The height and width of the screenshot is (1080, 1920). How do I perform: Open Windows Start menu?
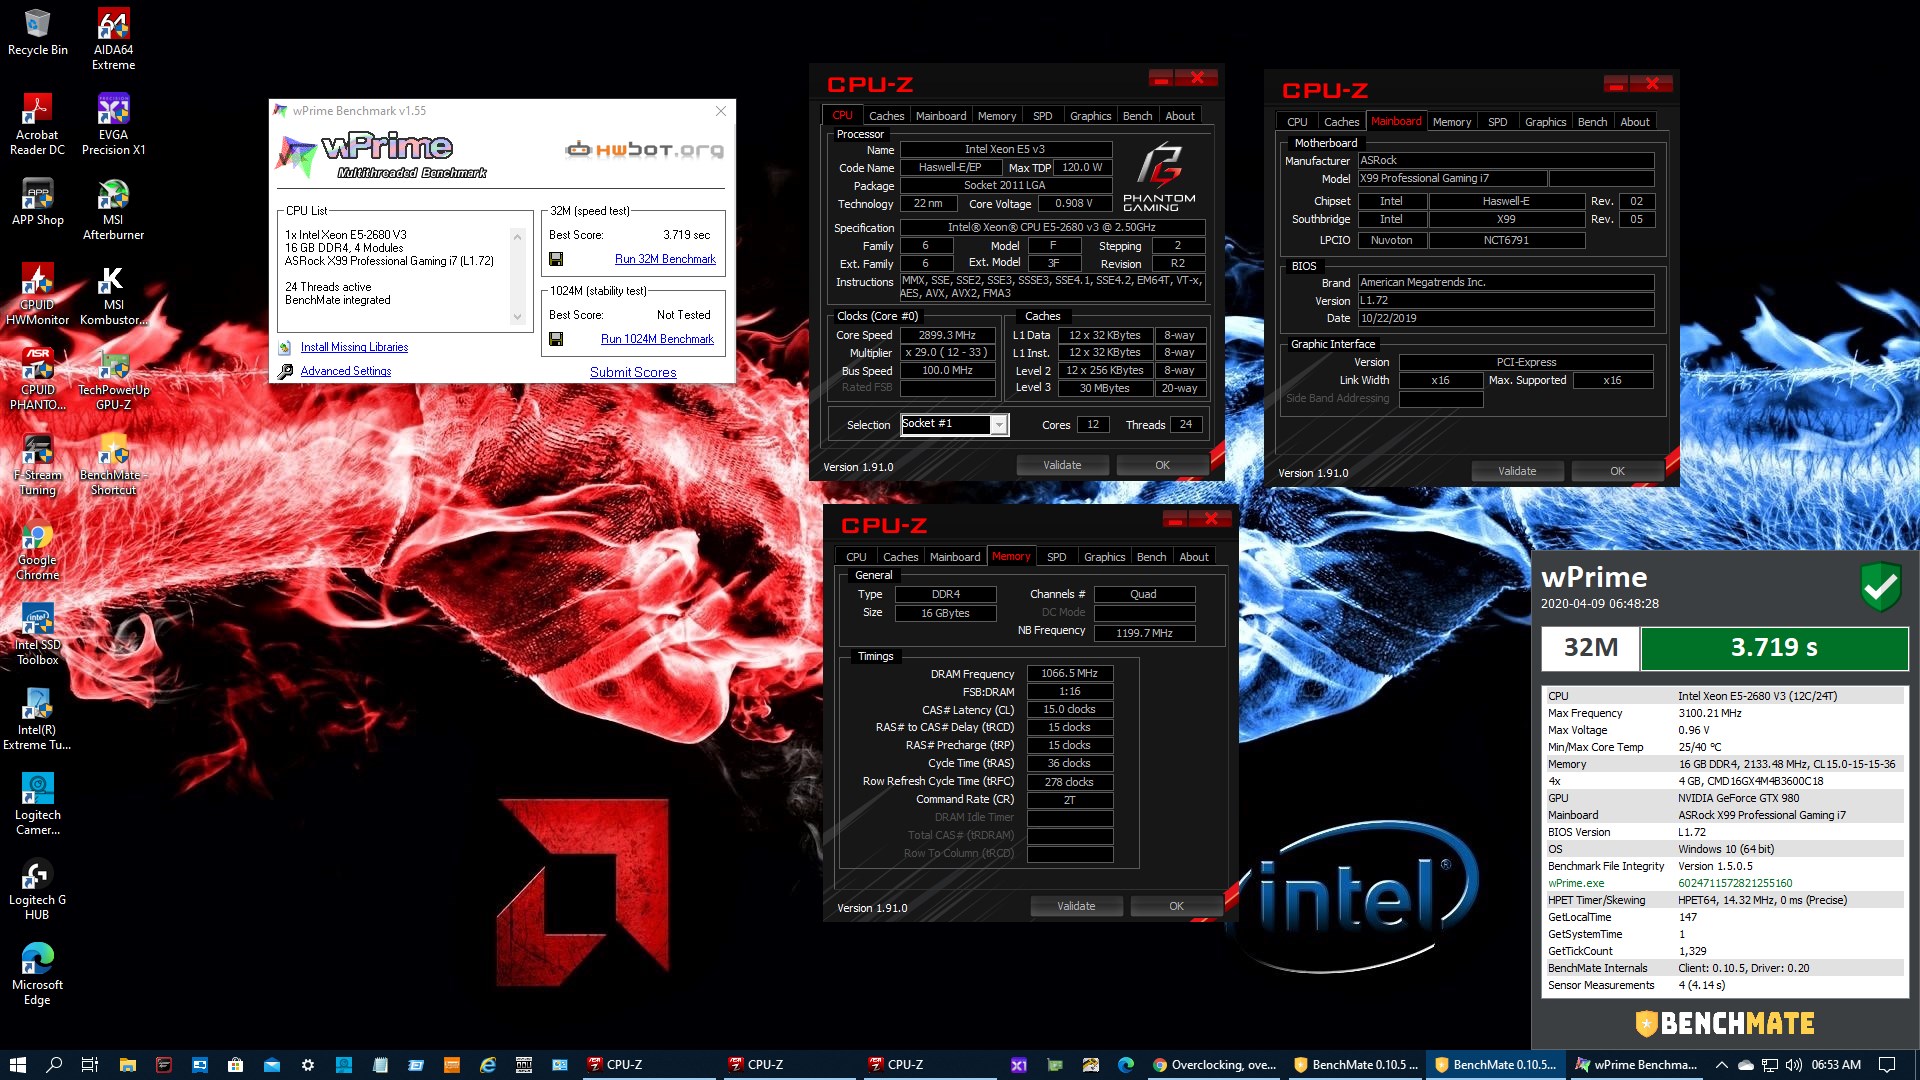click(x=18, y=1065)
